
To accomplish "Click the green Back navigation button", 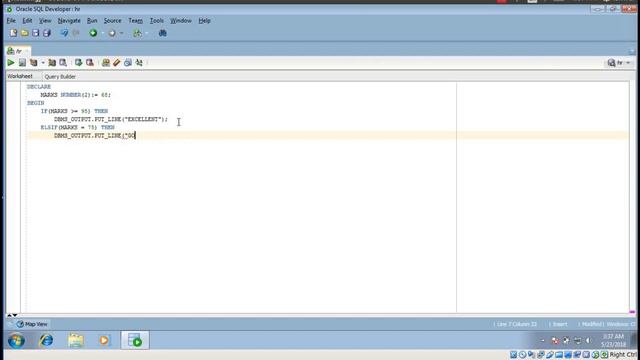I will pyautogui.click(x=93, y=33).
